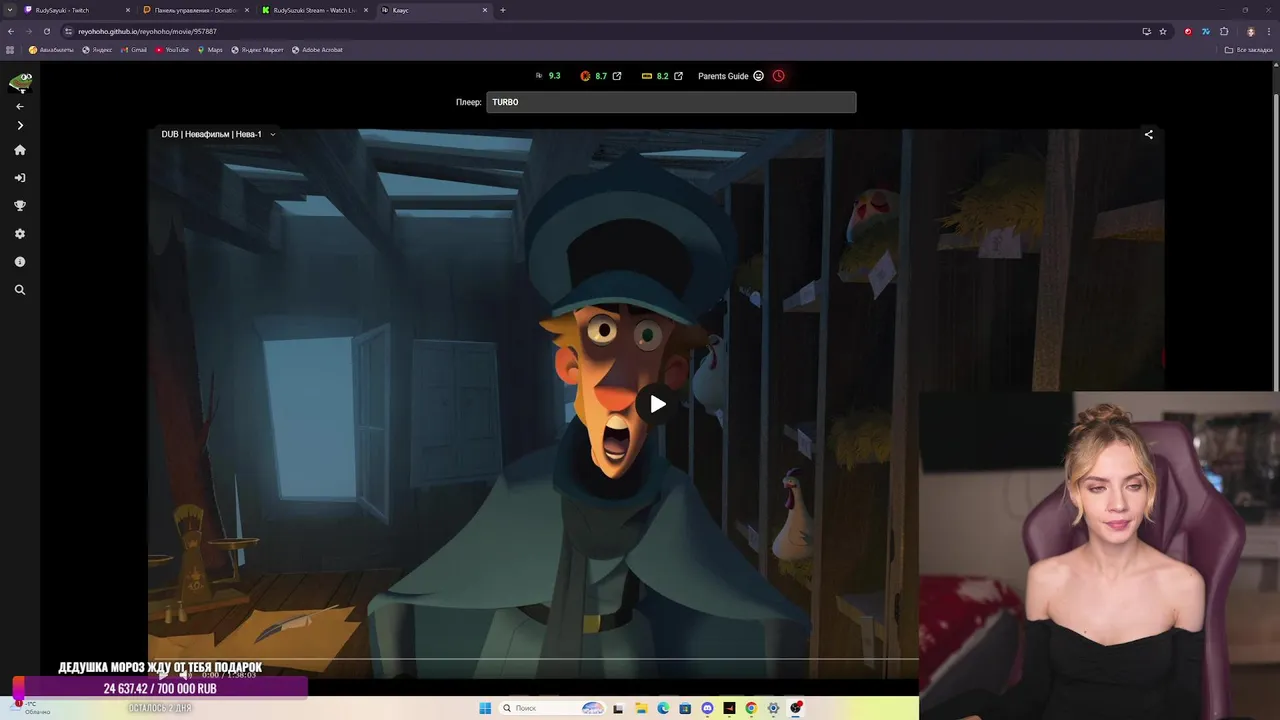Viewport: 1280px width, 720px height.
Task: Switch to RudySuzuki Stream Kick tab
Action: click(313, 10)
